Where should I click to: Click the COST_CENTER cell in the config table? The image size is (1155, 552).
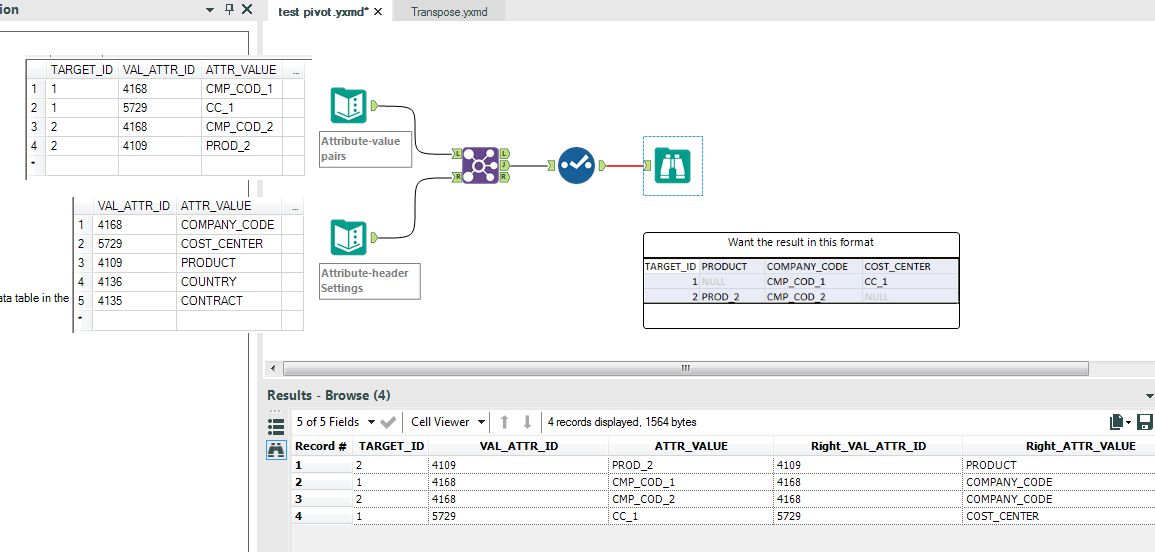(229, 243)
